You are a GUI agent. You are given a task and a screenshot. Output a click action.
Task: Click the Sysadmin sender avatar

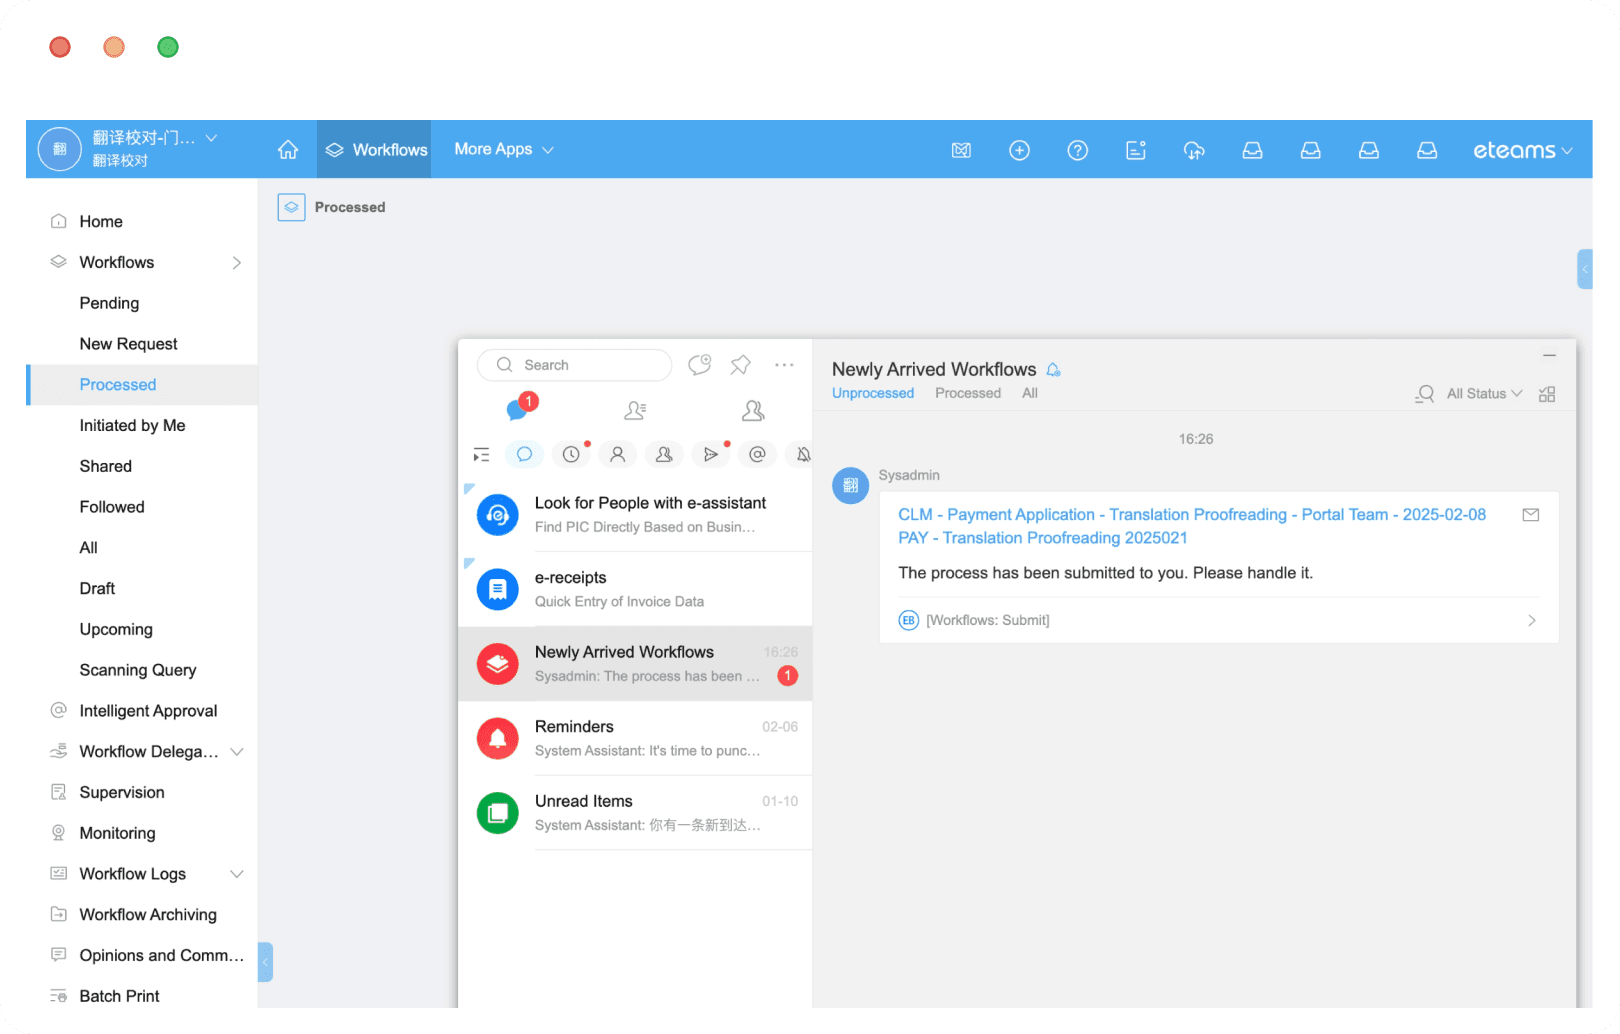[850, 486]
